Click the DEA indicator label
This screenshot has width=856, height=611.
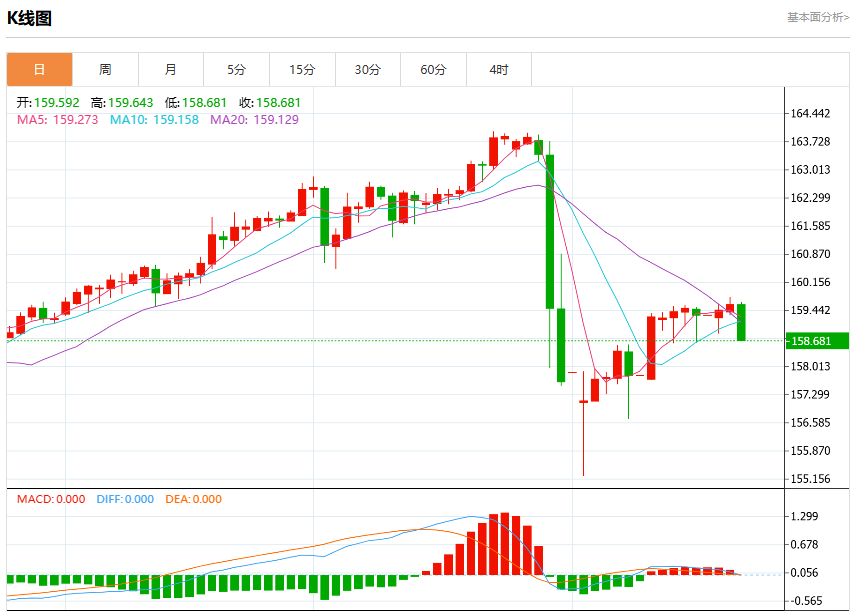point(193,499)
